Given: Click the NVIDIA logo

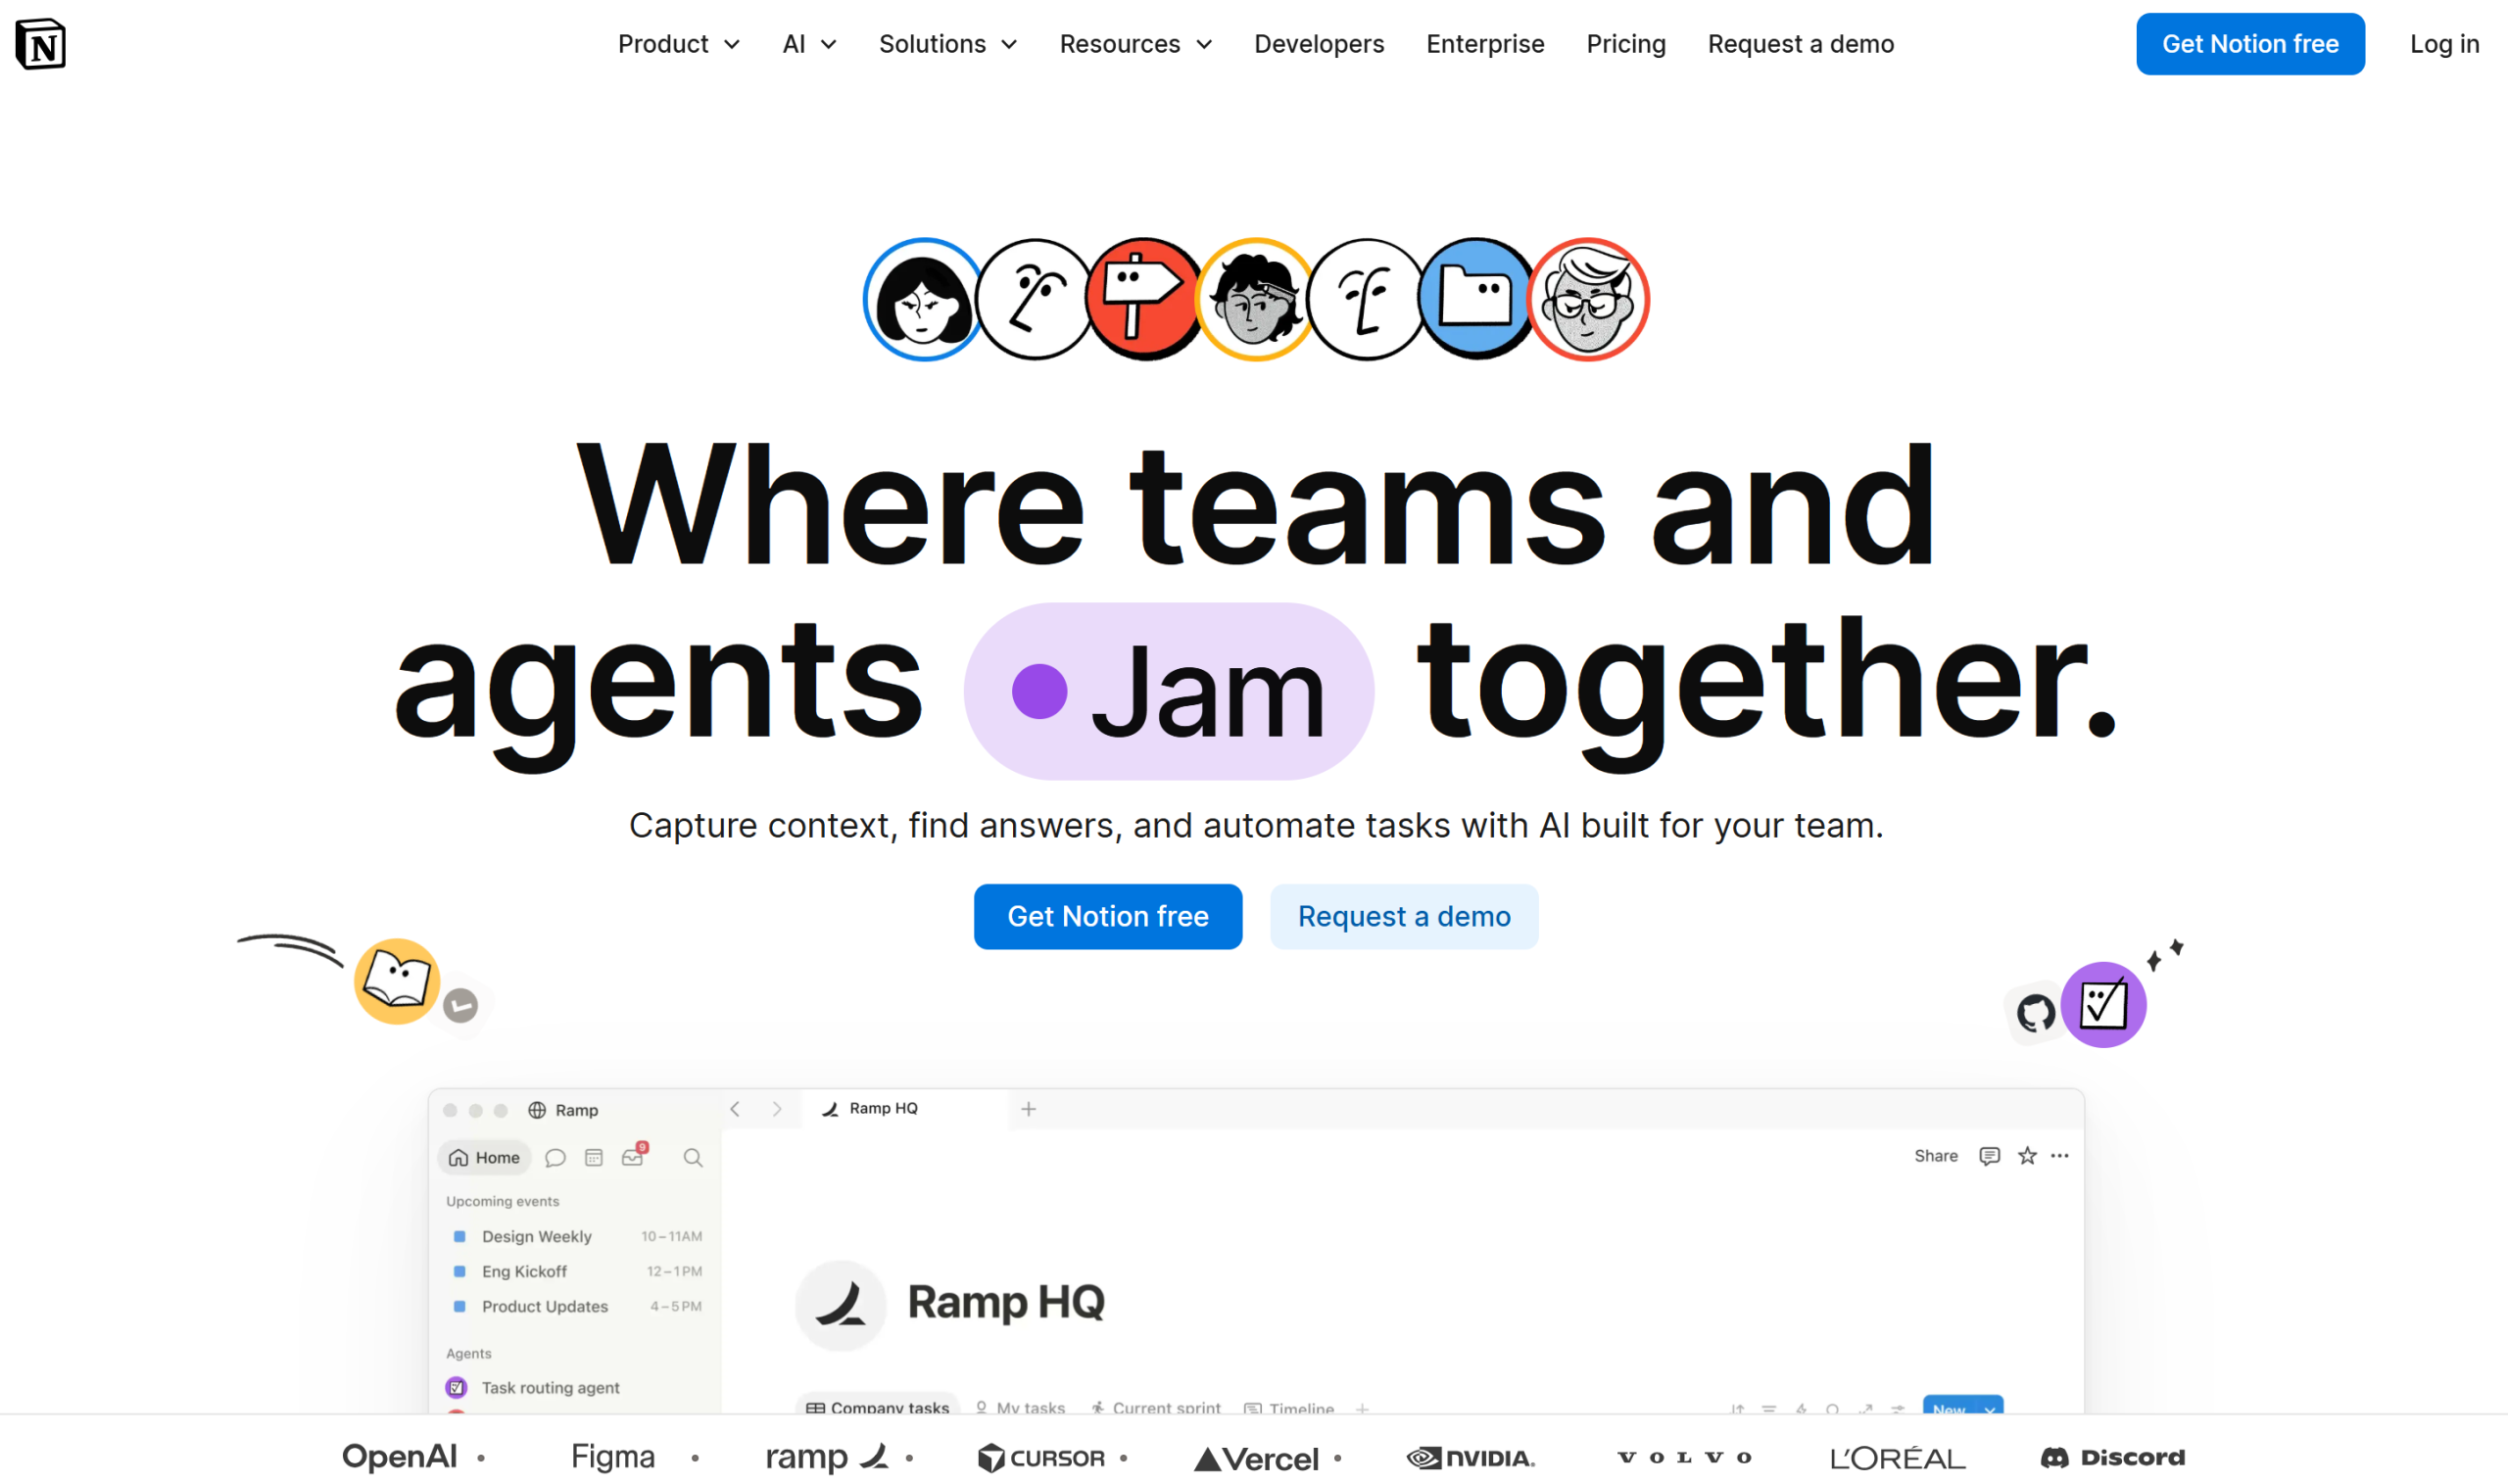Looking at the screenshot, I should click(1470, 1458).
